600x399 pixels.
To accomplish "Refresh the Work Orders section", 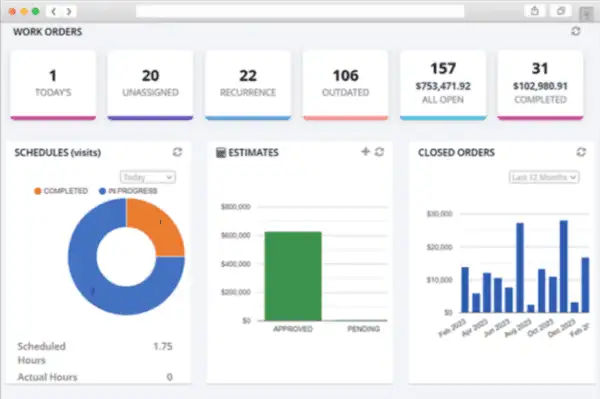I will point(576,31).
